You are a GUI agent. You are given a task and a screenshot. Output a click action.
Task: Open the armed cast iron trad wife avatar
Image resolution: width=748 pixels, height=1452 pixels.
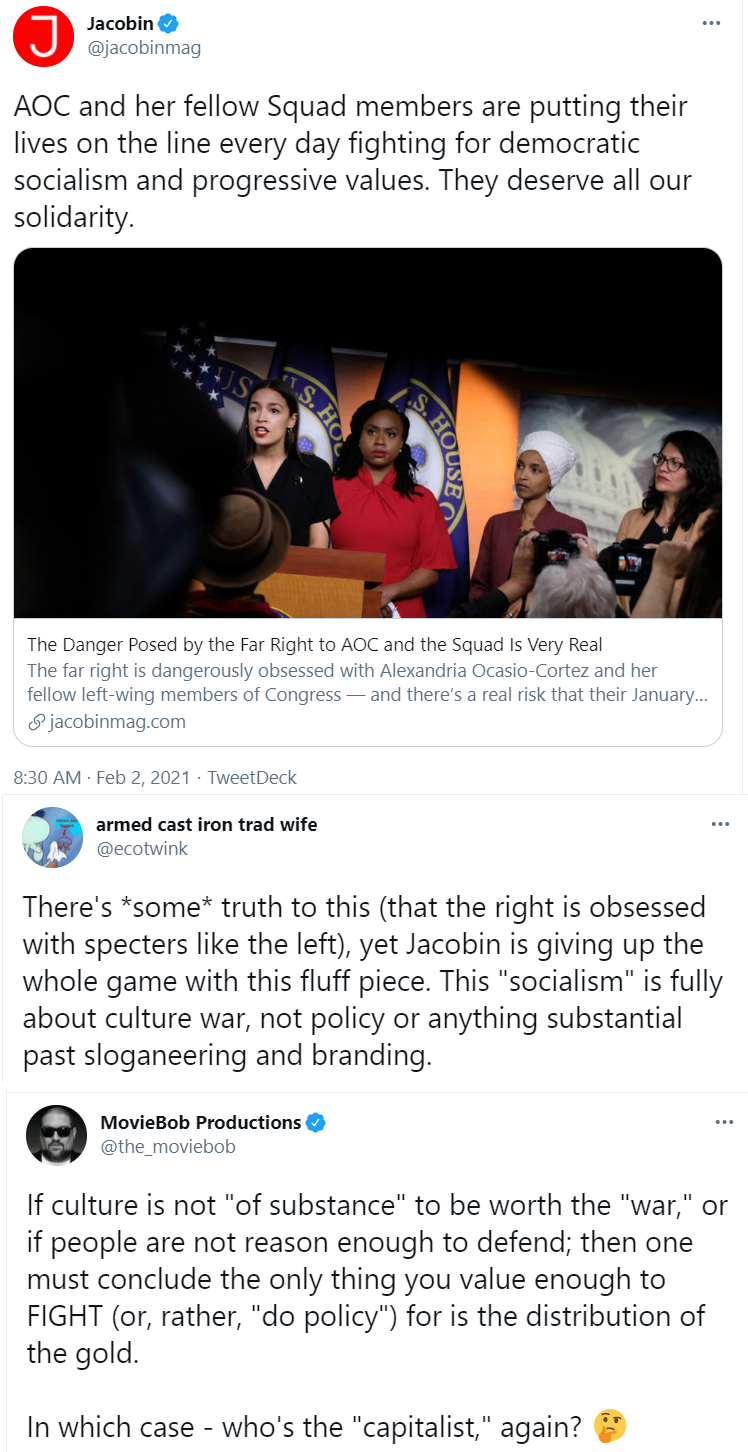point(52,837)
